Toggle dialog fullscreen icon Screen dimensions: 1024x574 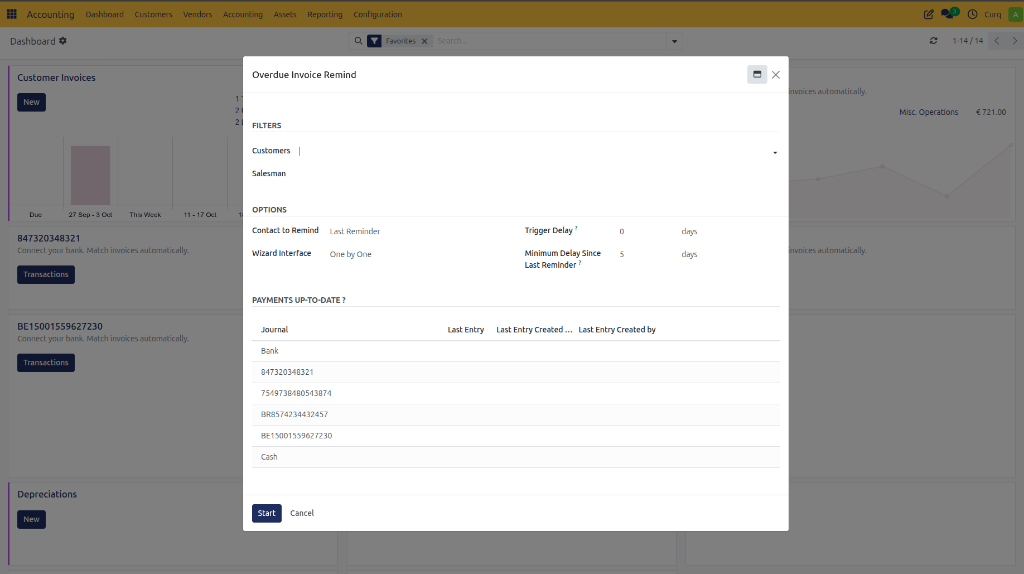[757, 74]
